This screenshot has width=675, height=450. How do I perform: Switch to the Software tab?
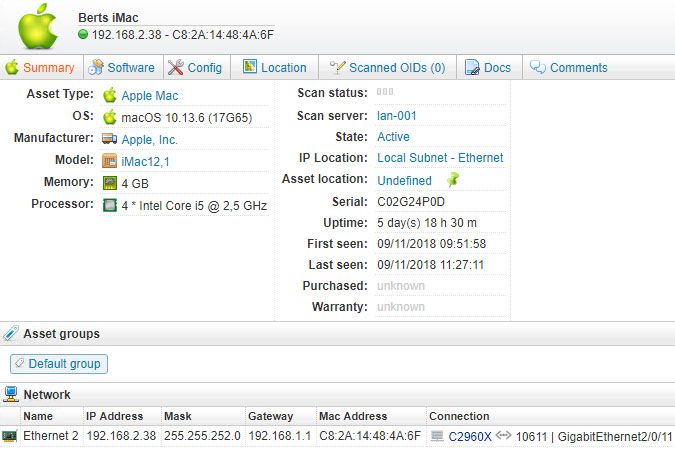click(x=121, y=68)
